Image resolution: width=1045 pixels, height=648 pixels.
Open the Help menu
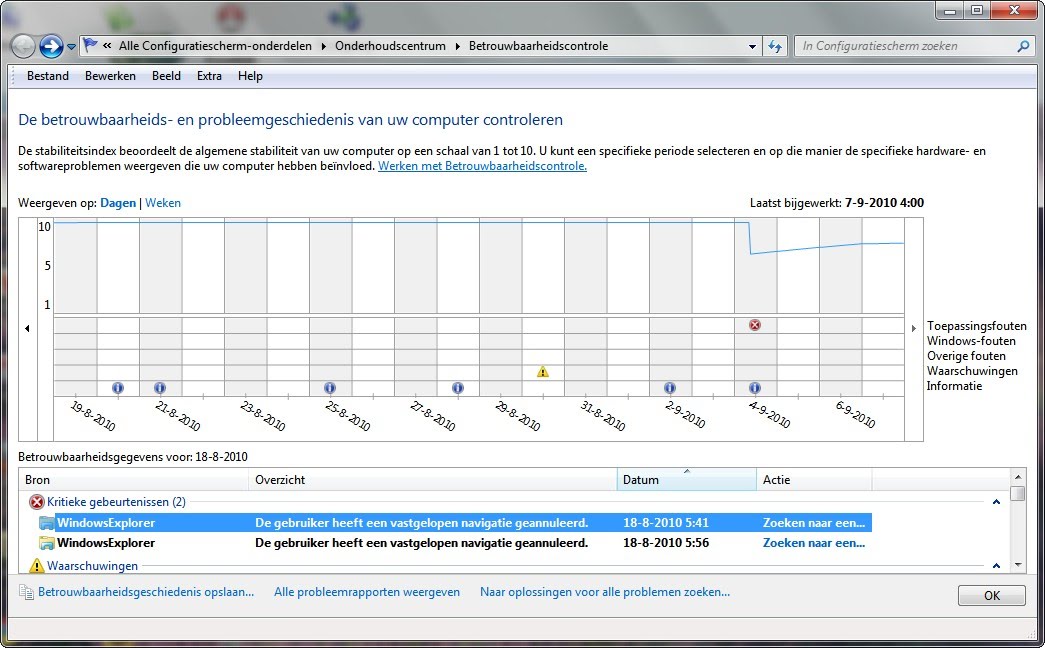[250, 76]
